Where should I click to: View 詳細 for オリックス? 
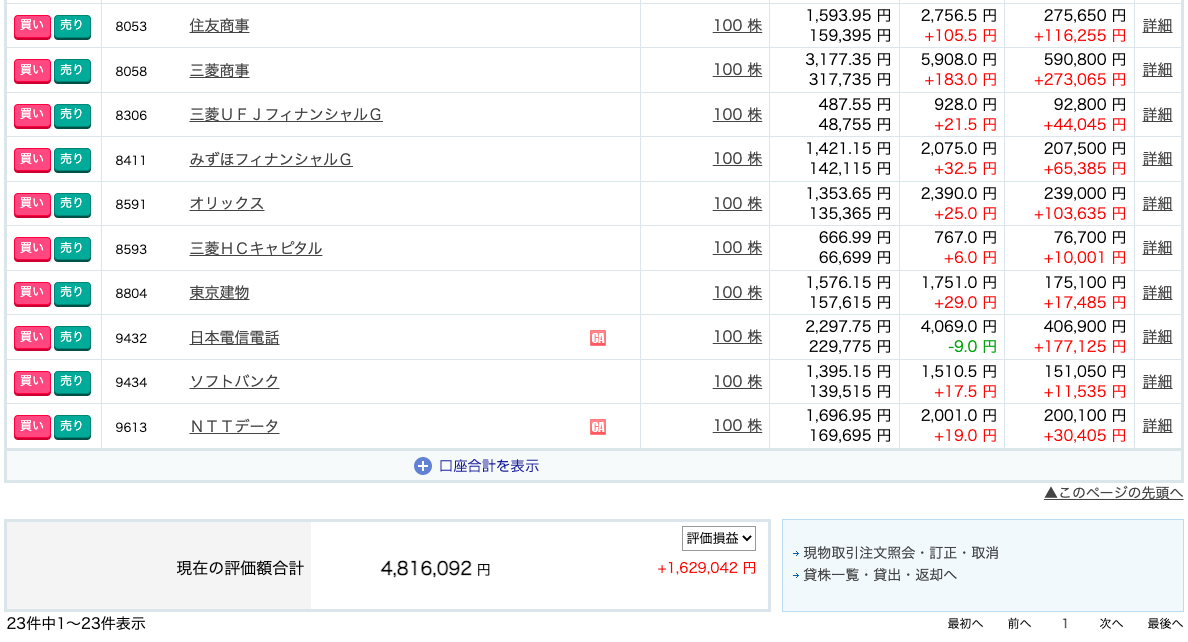[x=1157, y=204]
